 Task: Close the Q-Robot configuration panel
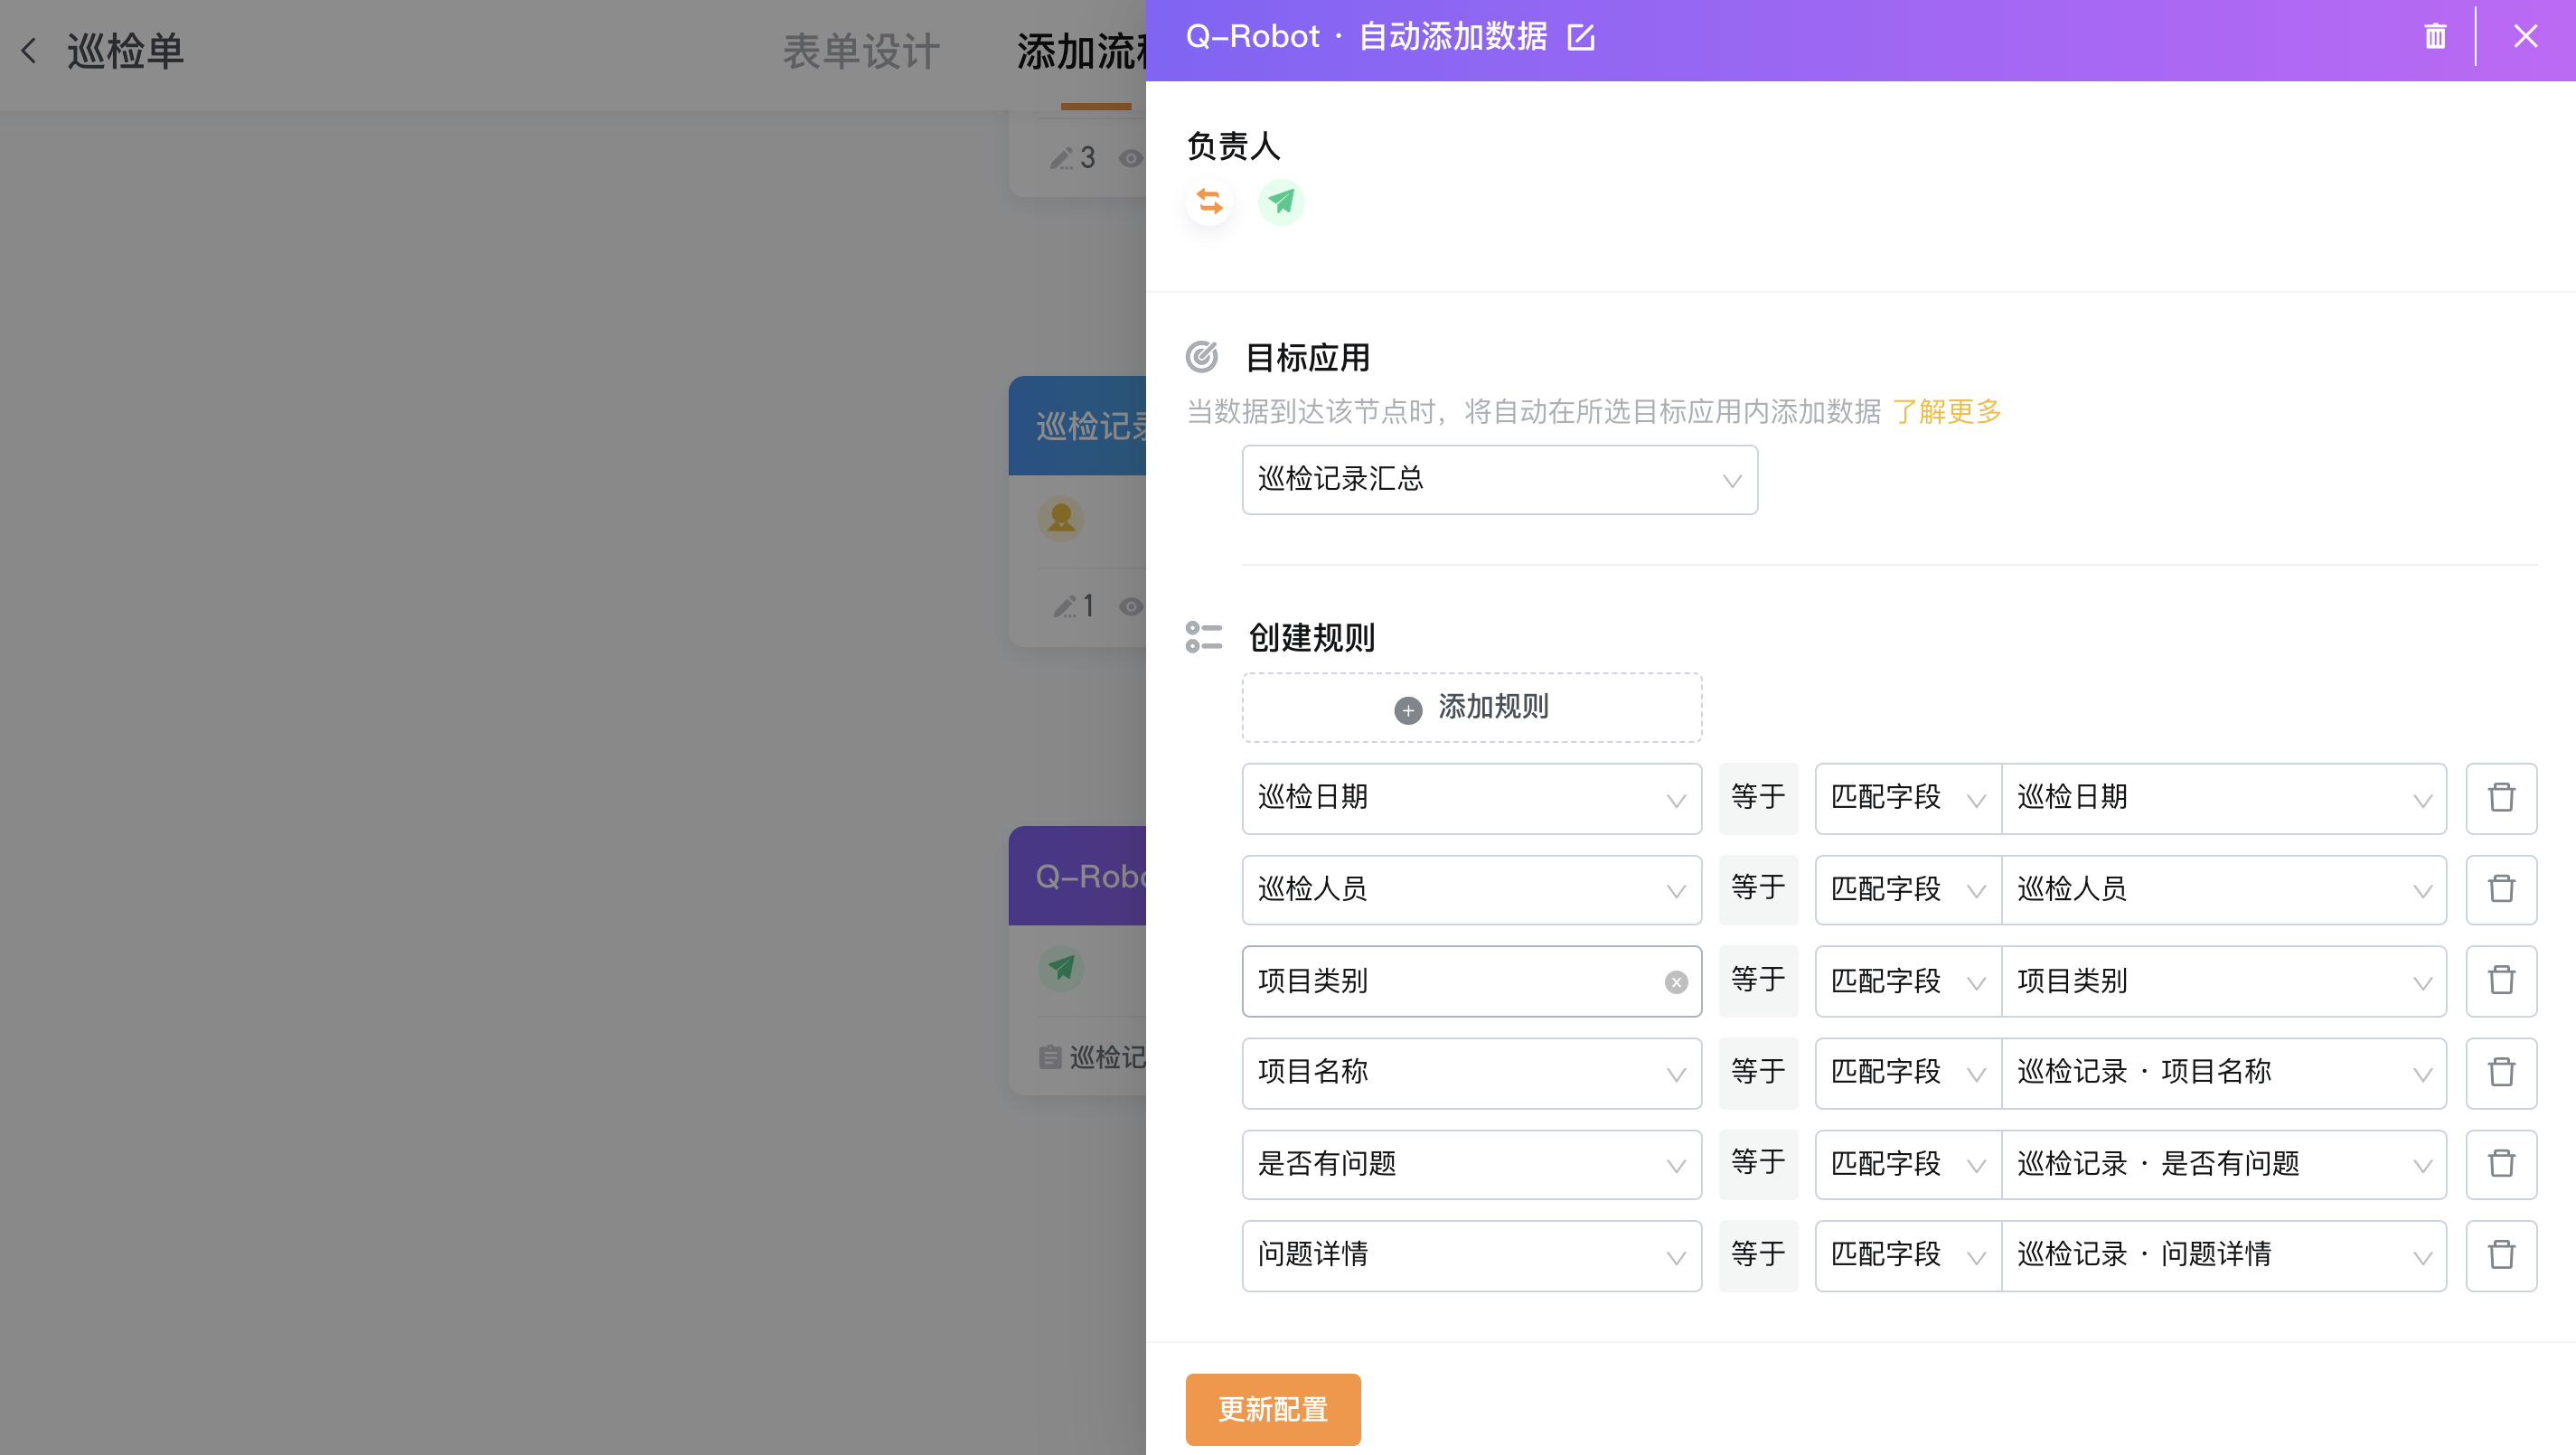[2526, 37]
